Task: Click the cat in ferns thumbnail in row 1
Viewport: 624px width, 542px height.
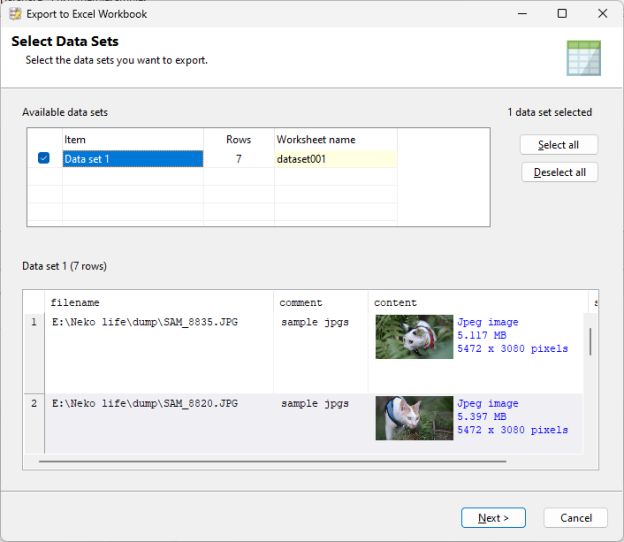Action: 414,337
